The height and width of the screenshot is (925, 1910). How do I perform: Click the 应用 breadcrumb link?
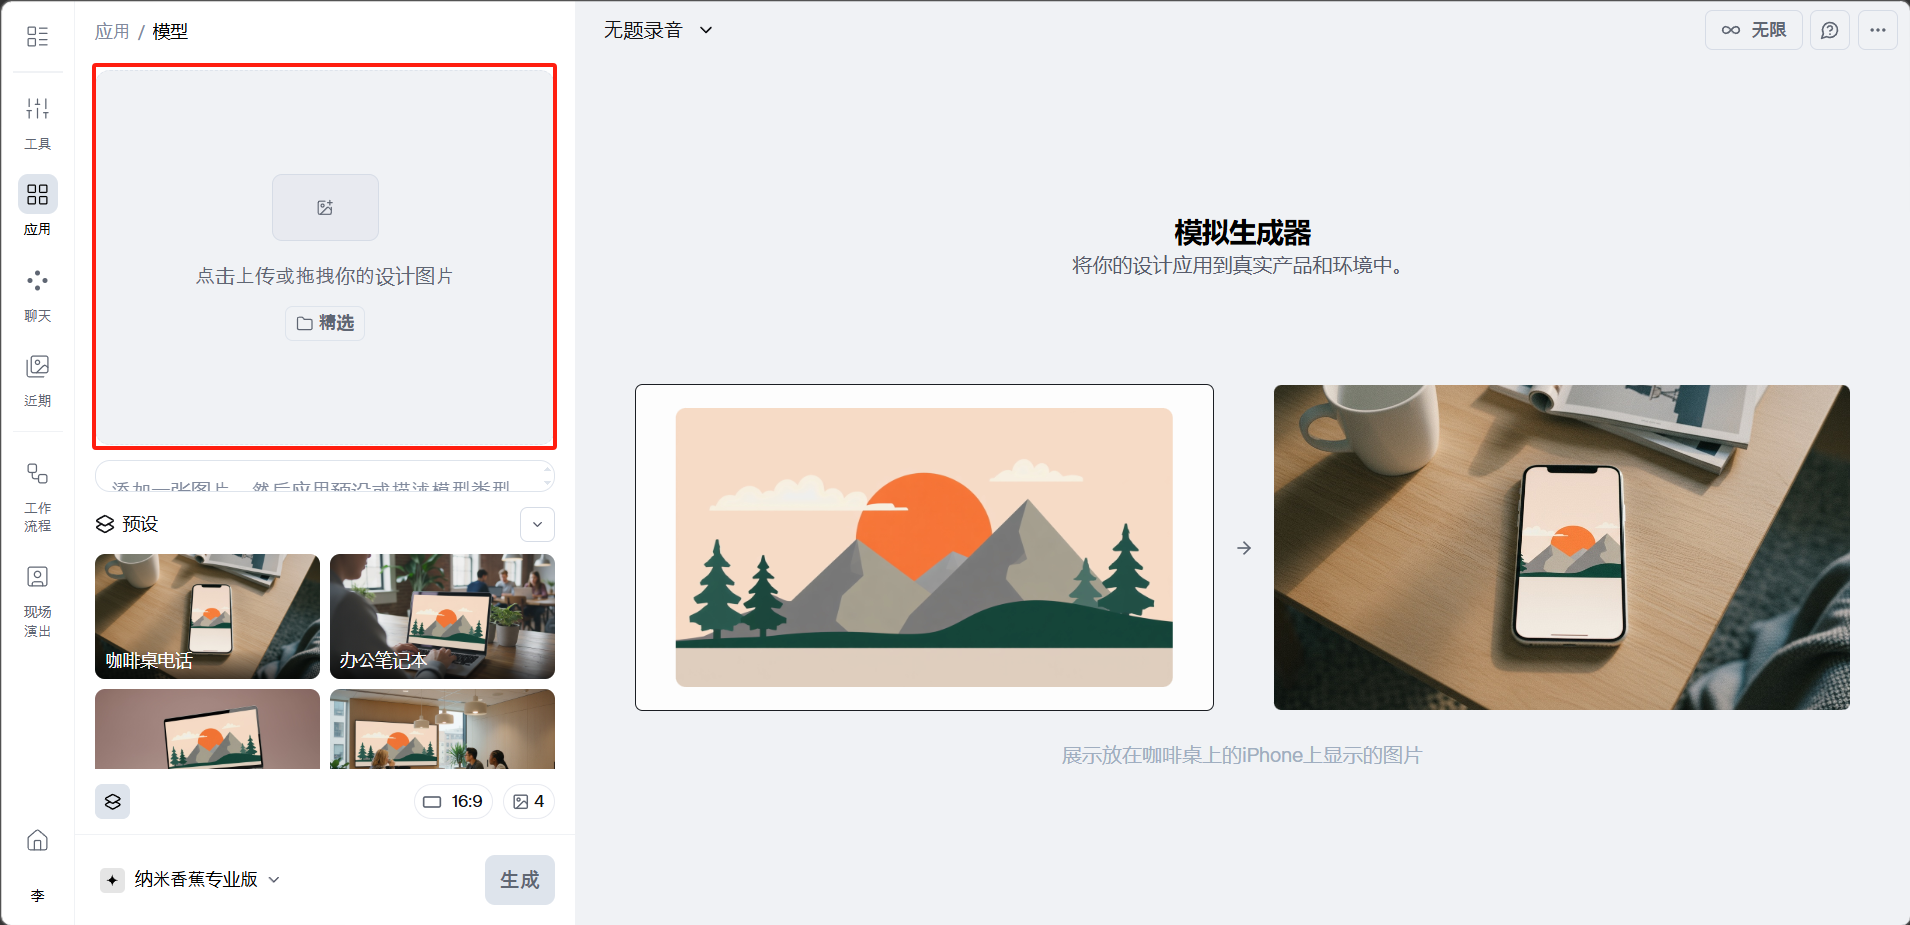tap(112, 31)
